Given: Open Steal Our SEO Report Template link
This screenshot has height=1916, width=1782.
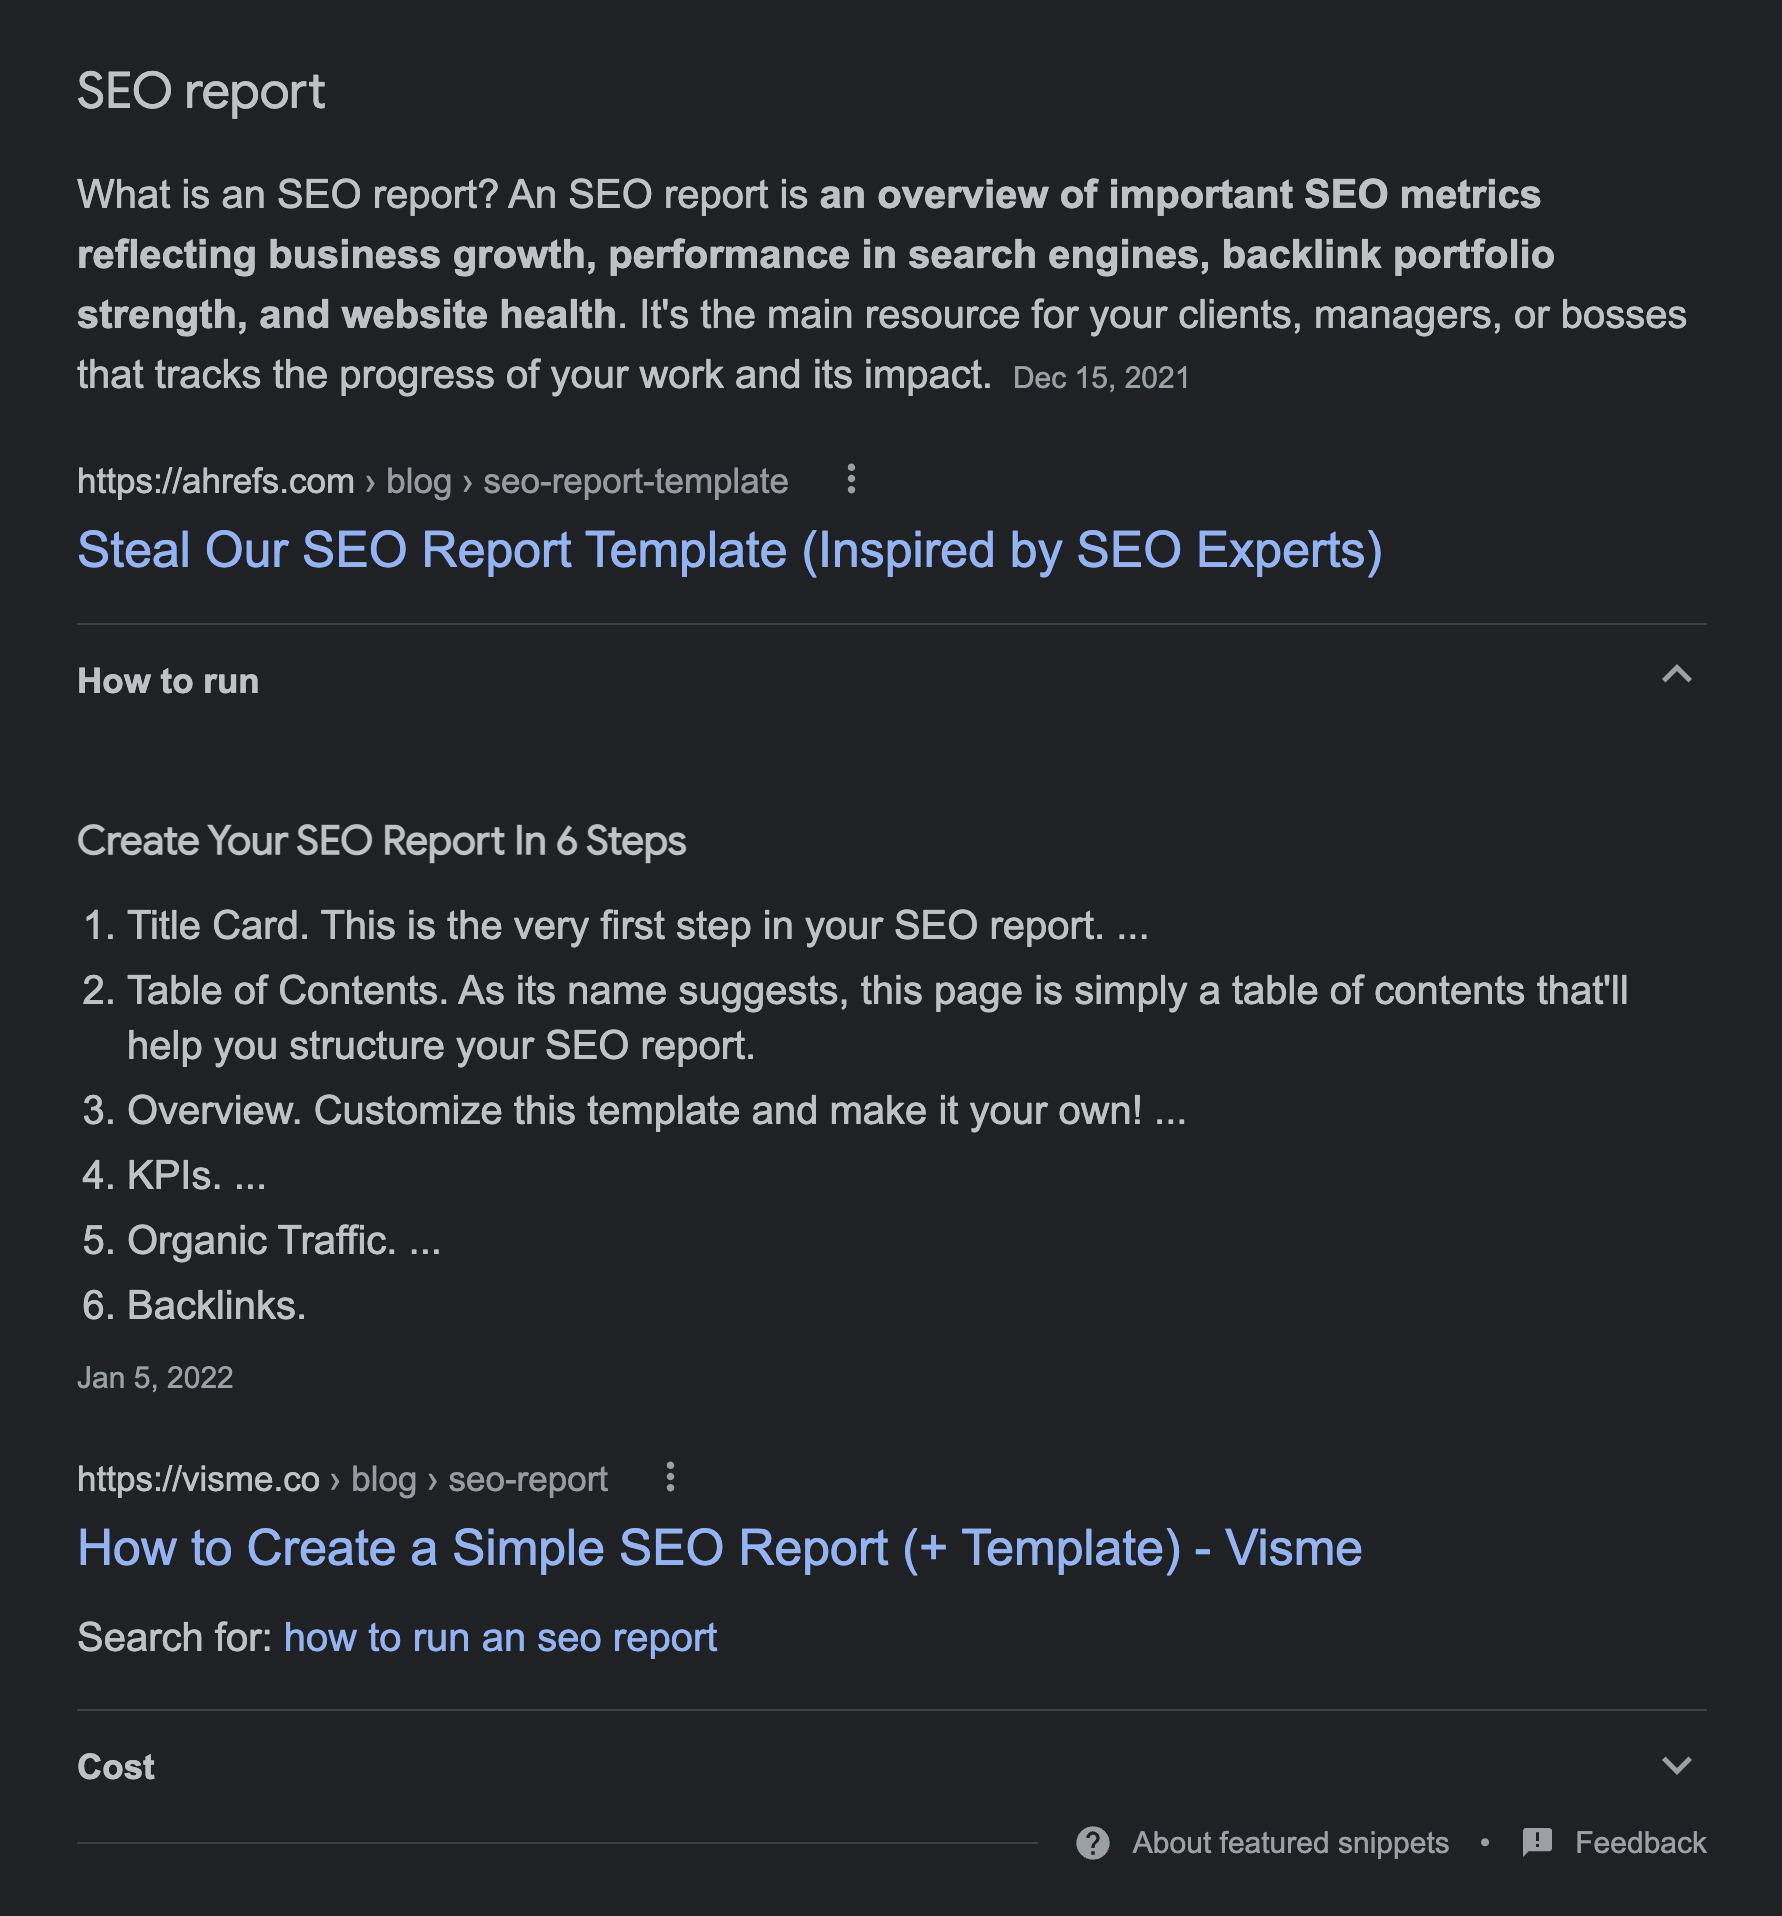Looking at the screenshot, I should coord(729,551).
